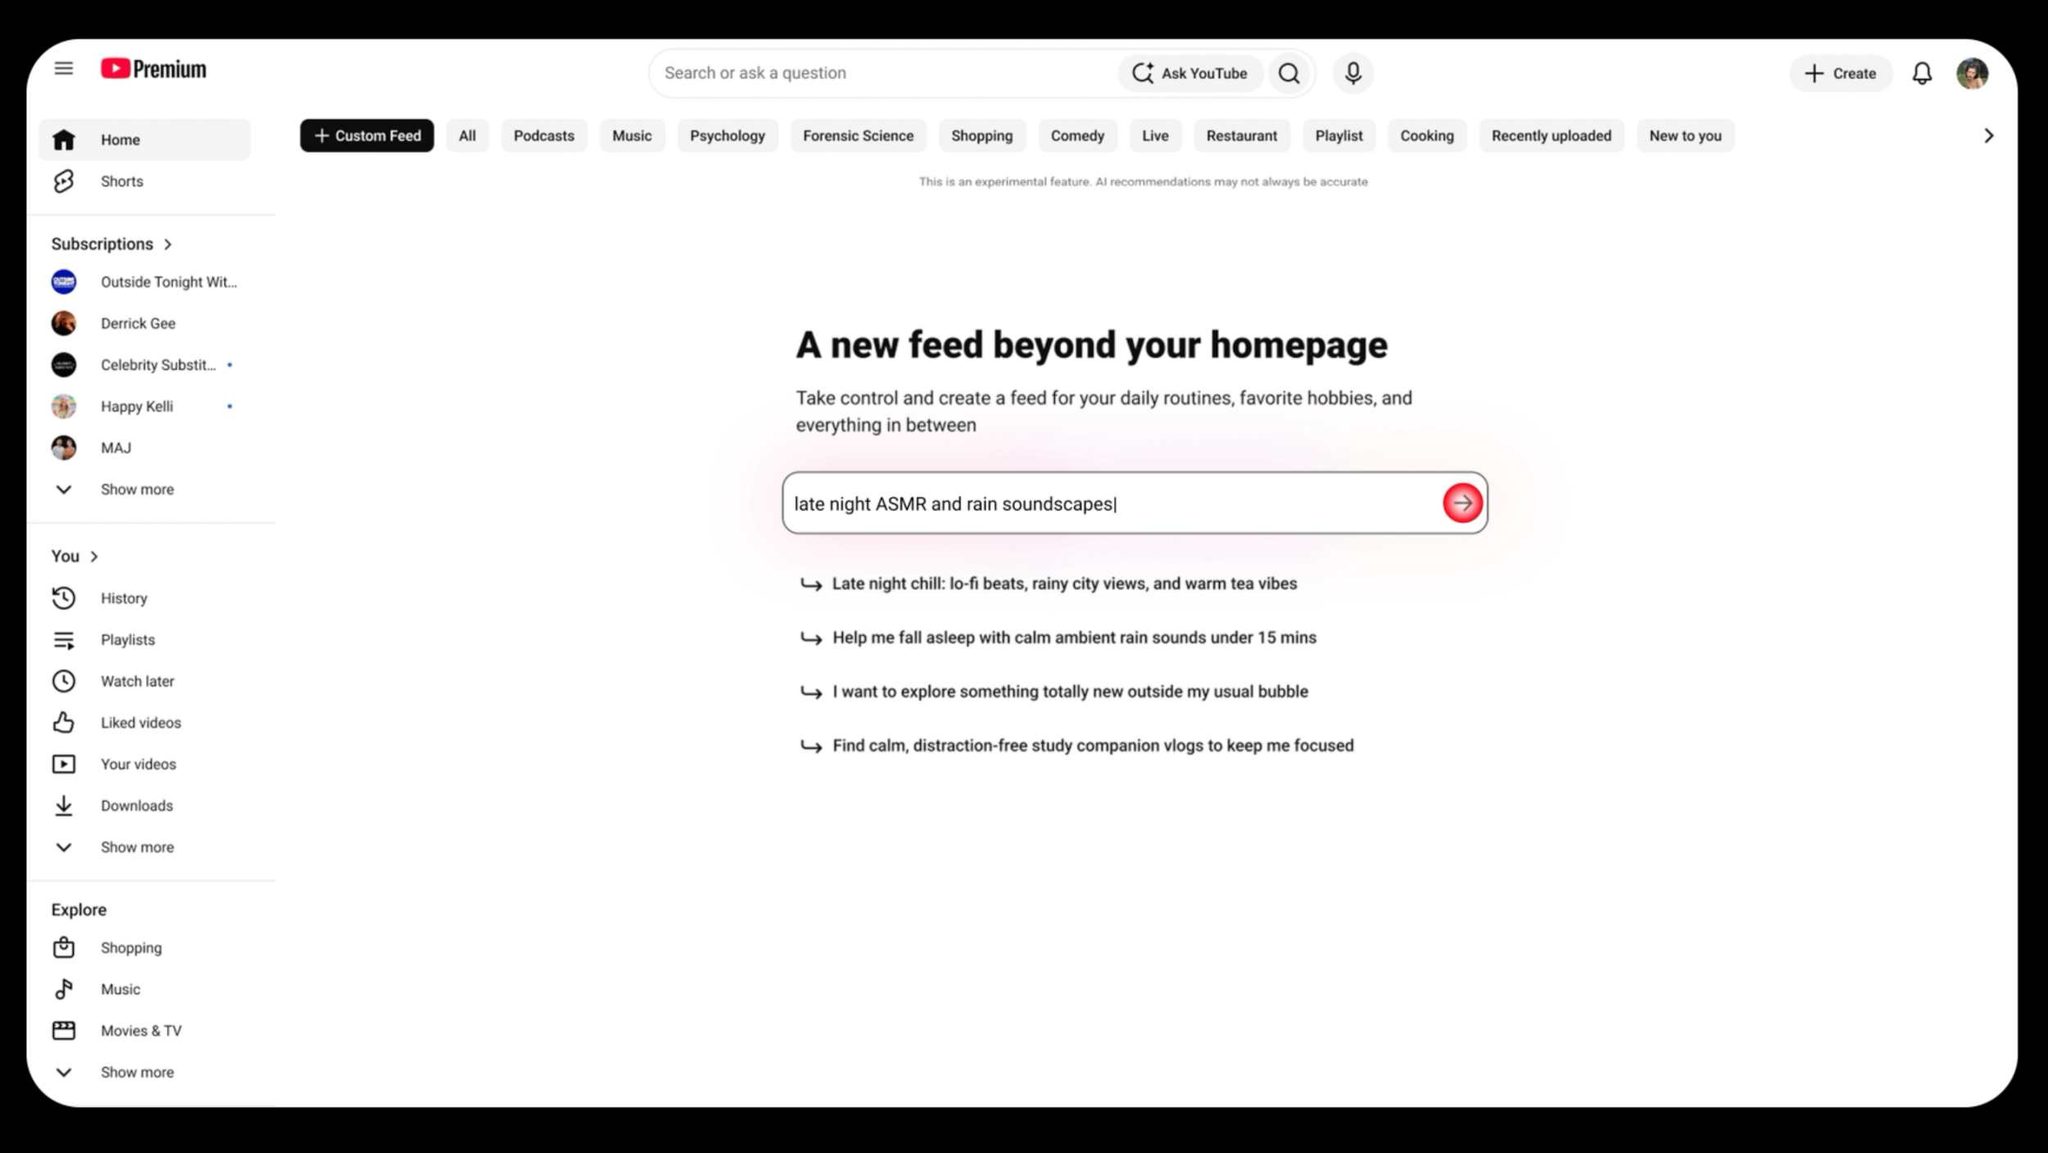Select the All chip
This screenshot has width=2048, height=1153.
[x=467, y=136]
